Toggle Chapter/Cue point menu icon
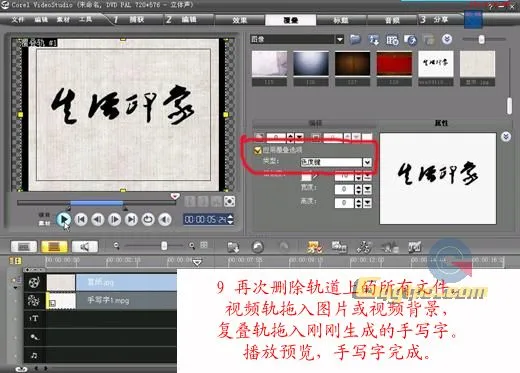Screen dimensions: 520x373 click(x=389, y=247)
